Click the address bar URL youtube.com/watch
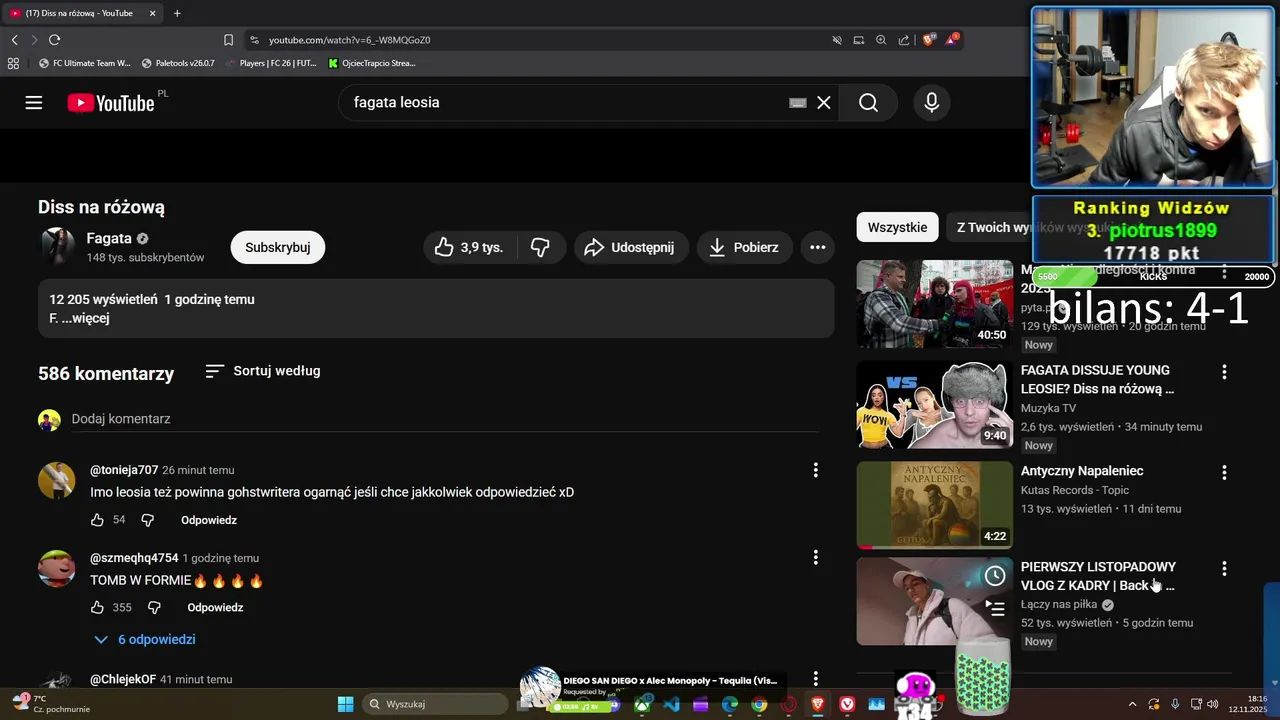Viewport: 1280px width, 720px height. click(x=349, y=40)
